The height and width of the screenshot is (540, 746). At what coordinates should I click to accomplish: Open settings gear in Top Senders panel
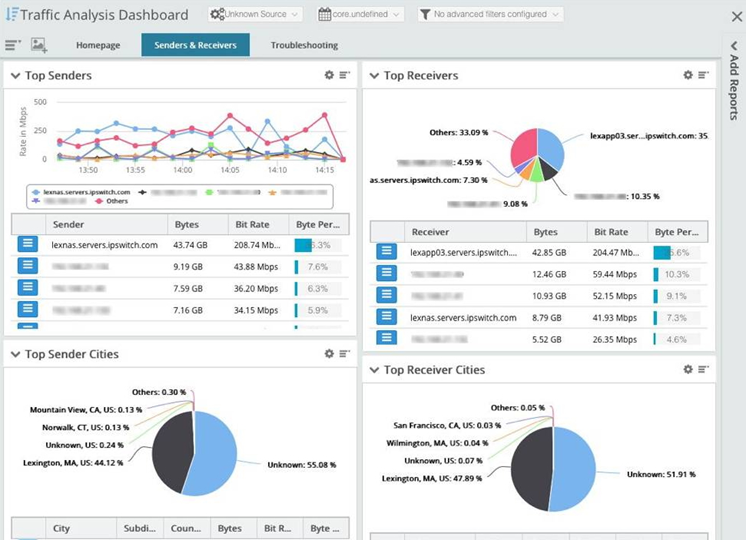(x=329, y=75)
